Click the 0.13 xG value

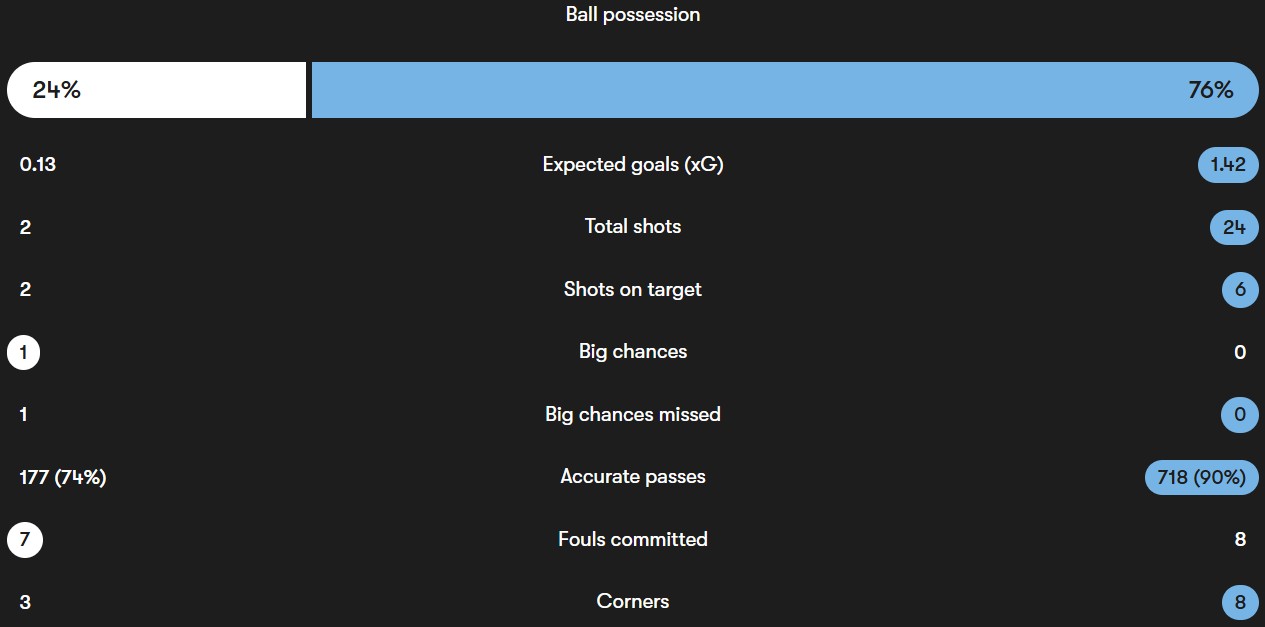38,165
